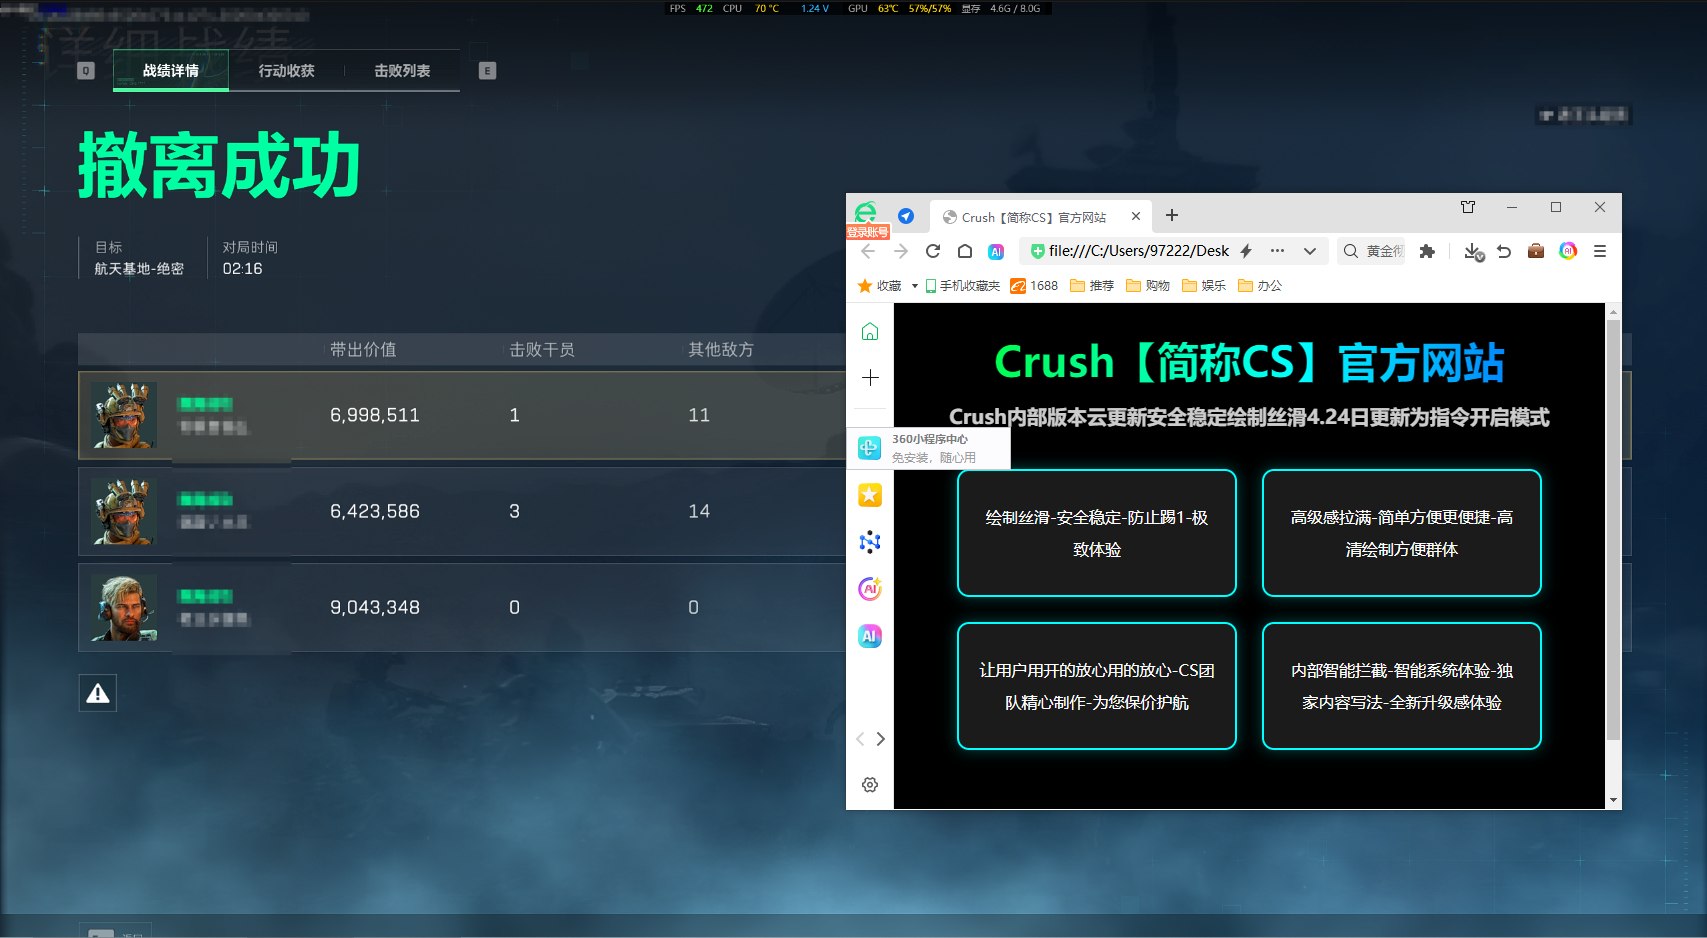Image resolution: width=1707 pixels, height=938 pixels.
Task: Expand the 收藏 favorites dropdown arrow
Action: pos(914,286)
